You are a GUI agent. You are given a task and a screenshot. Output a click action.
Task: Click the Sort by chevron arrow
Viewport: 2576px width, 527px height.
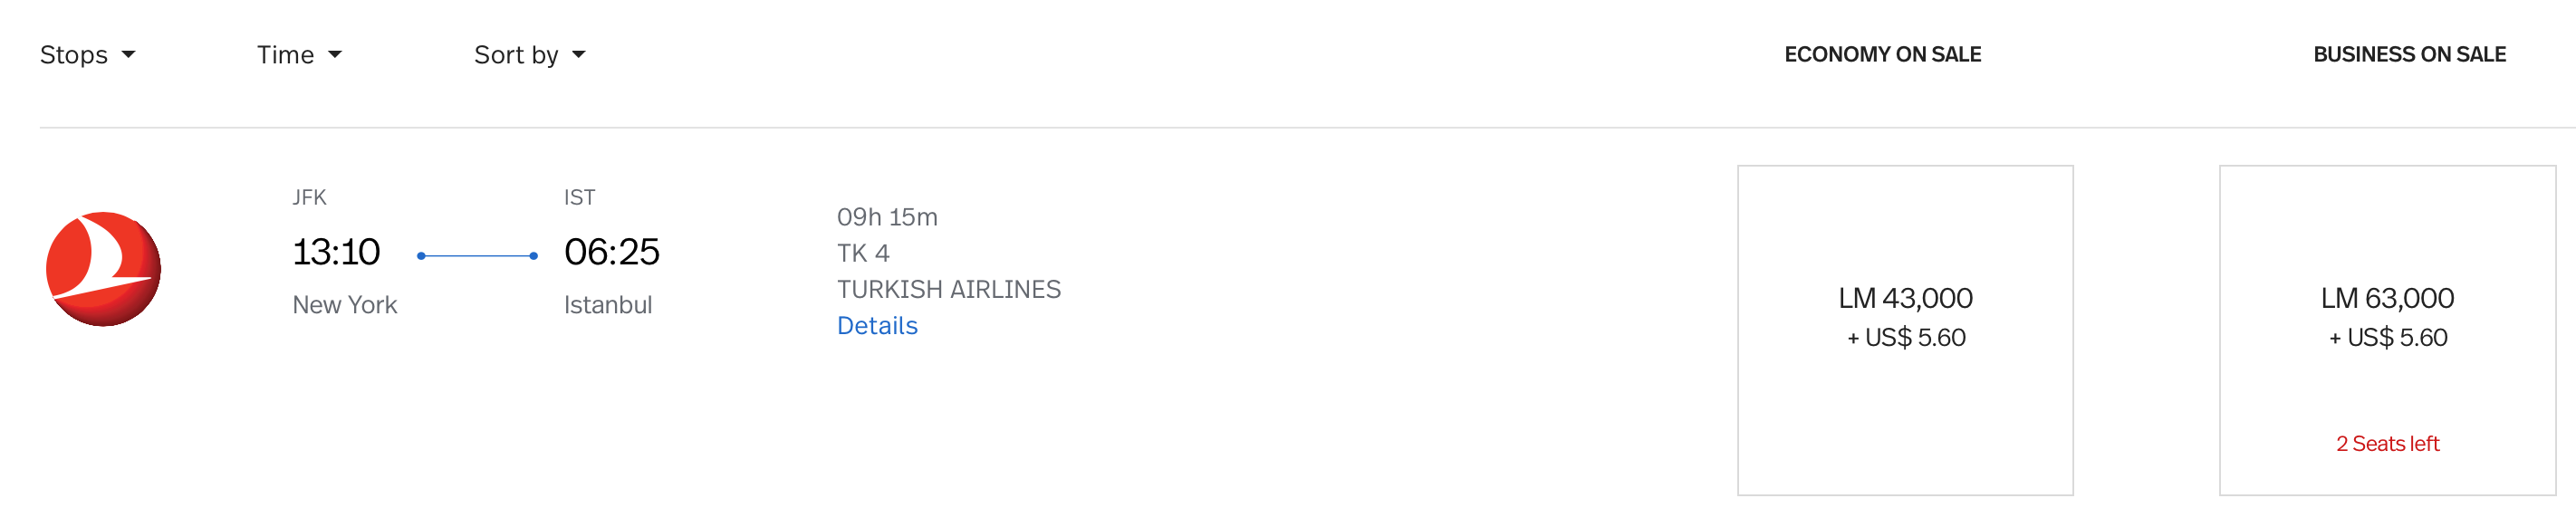click(580, 56)
